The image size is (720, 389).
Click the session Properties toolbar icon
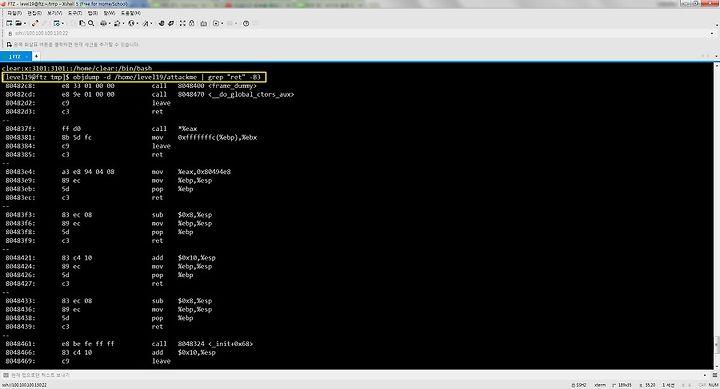(x=56, y=23)
